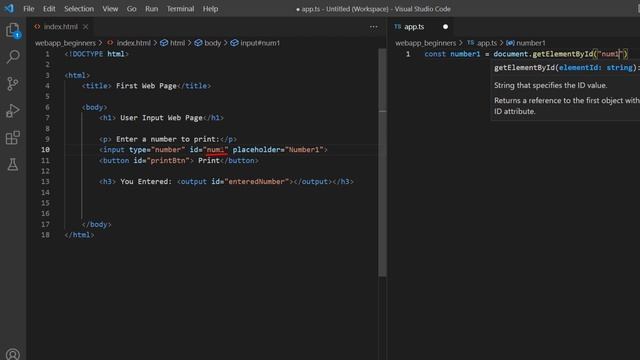Click "String that specifies the ID value." text
This screenshot has height=360, width=640.
(x=550, y=85)
